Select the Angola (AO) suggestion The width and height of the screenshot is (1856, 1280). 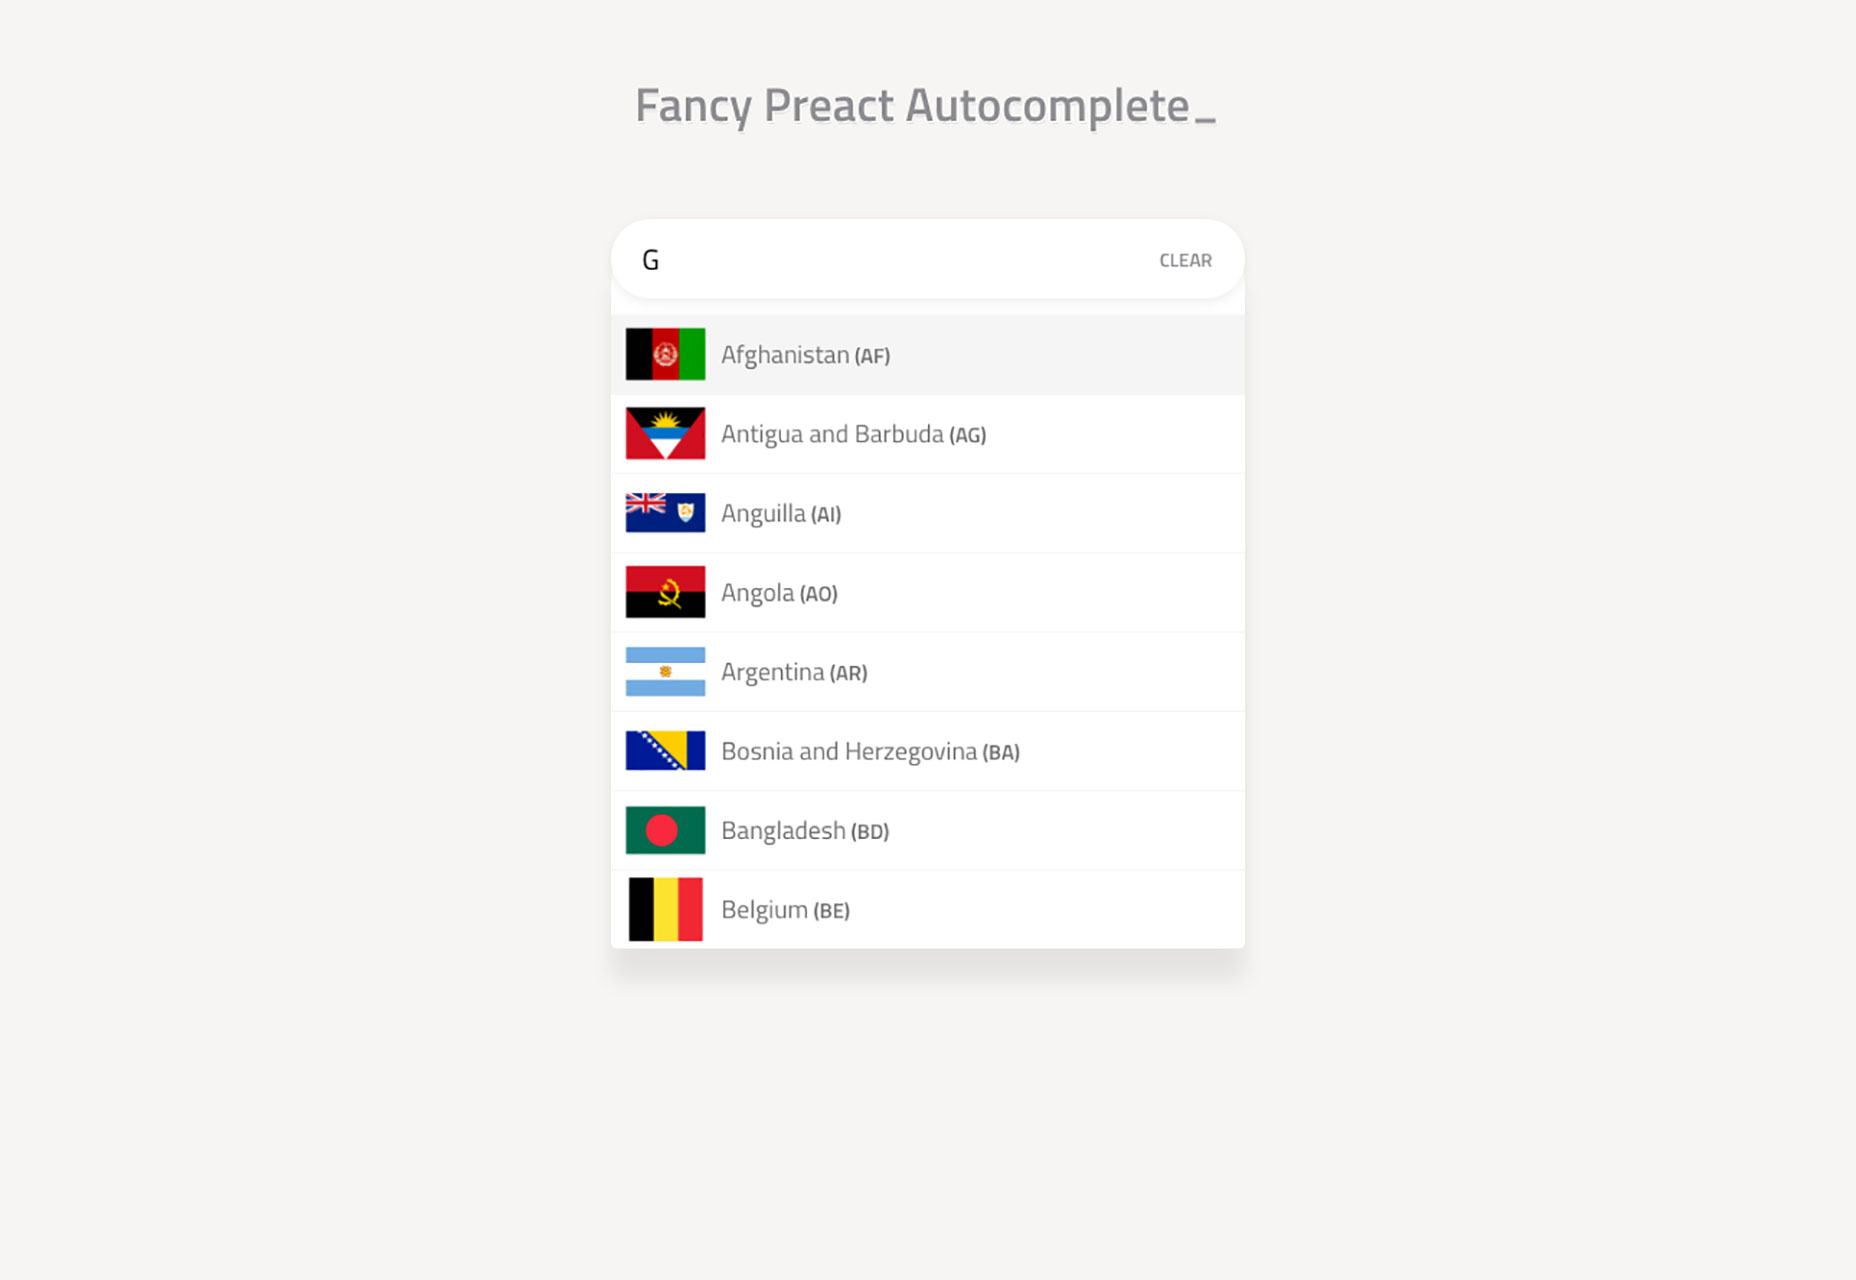pyautogui.click(x=928, y=593)
